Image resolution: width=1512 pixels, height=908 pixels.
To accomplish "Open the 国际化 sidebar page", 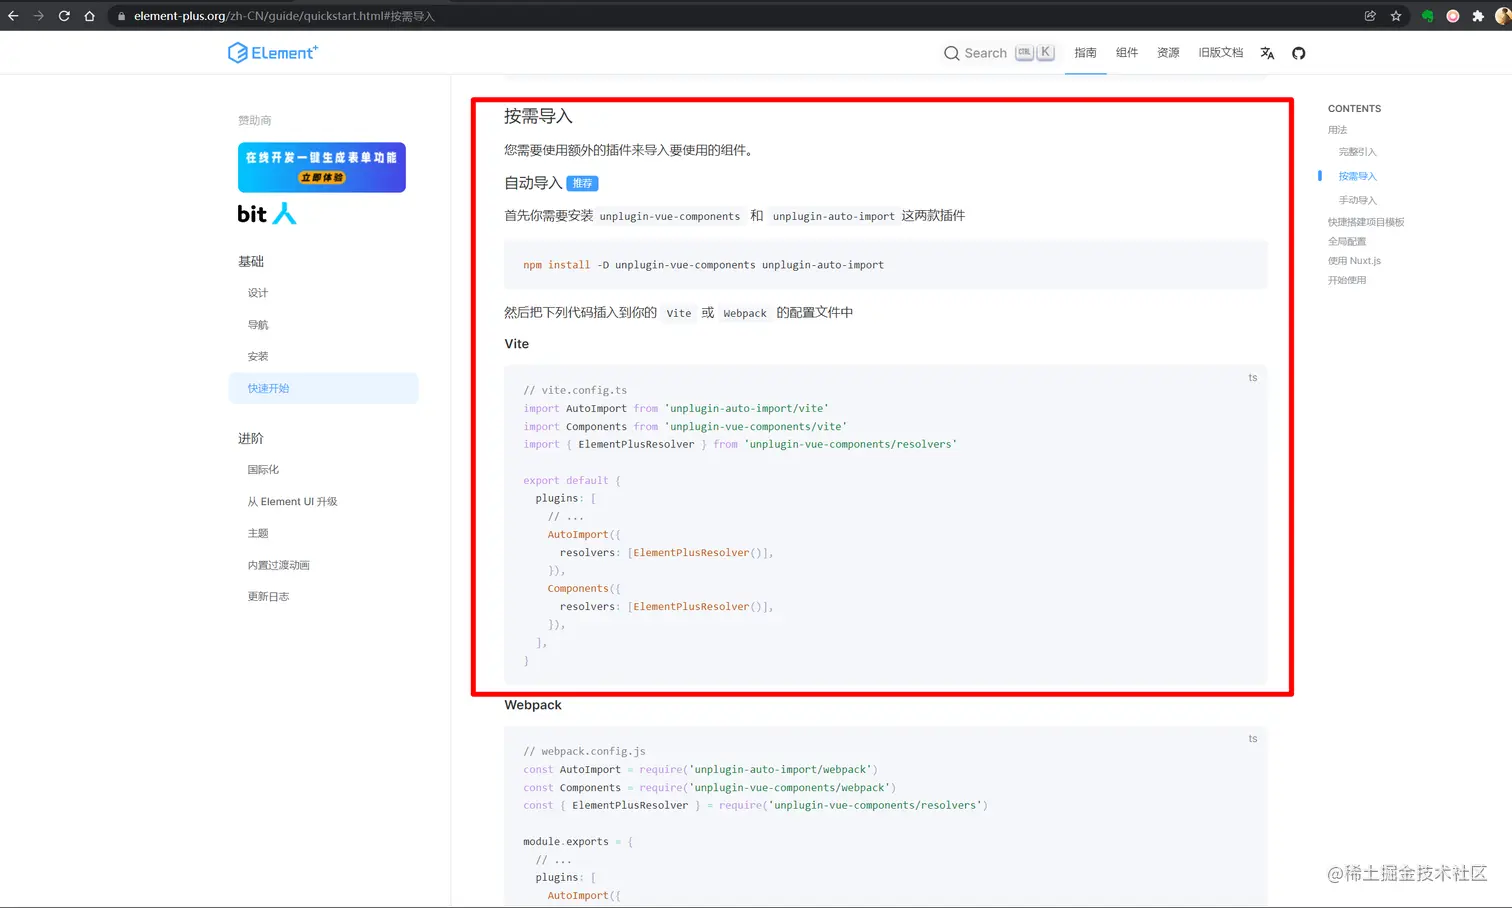I will click(263, 469).
